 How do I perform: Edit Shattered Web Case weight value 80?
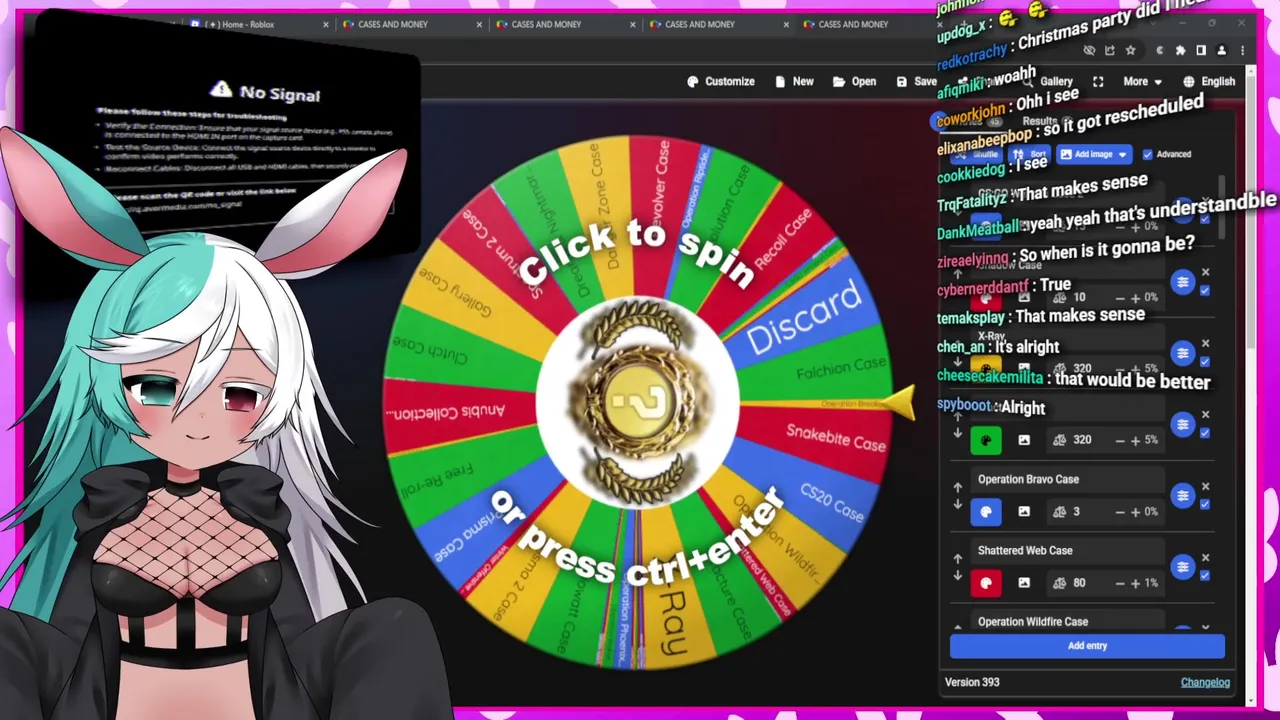coord(1080,583)
